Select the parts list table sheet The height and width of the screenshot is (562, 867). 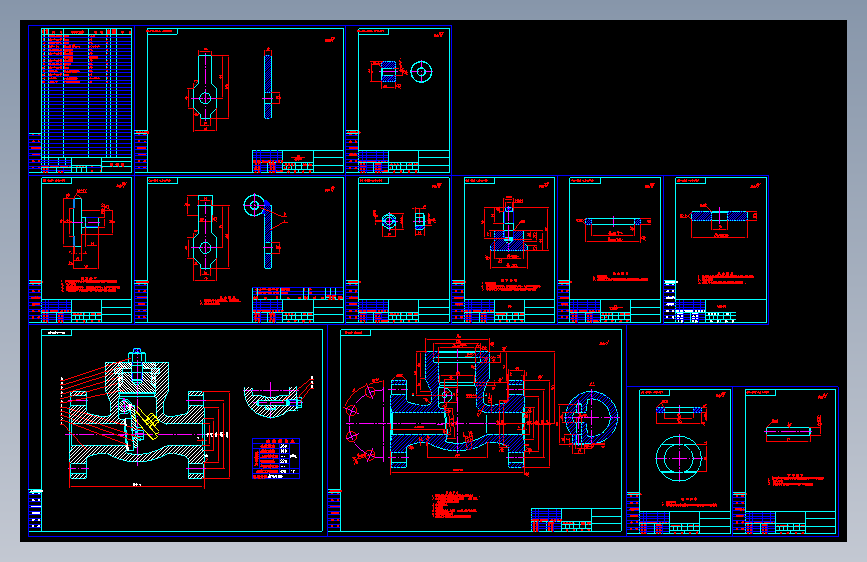[81, 100]
